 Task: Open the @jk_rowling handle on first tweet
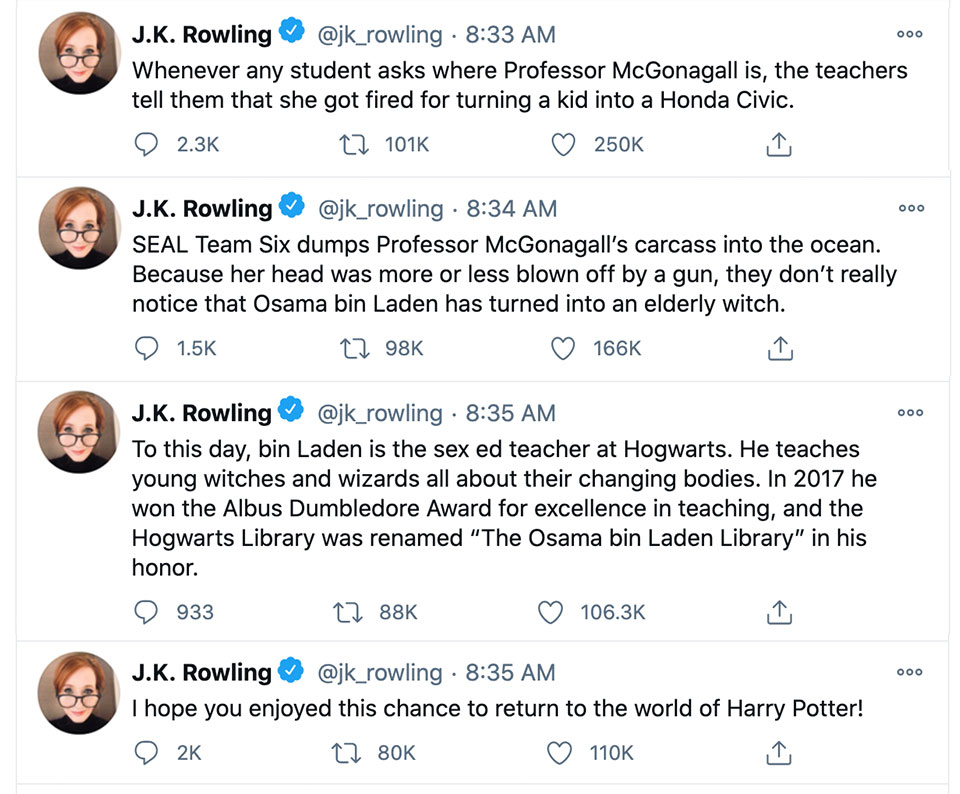pos(379,34)
